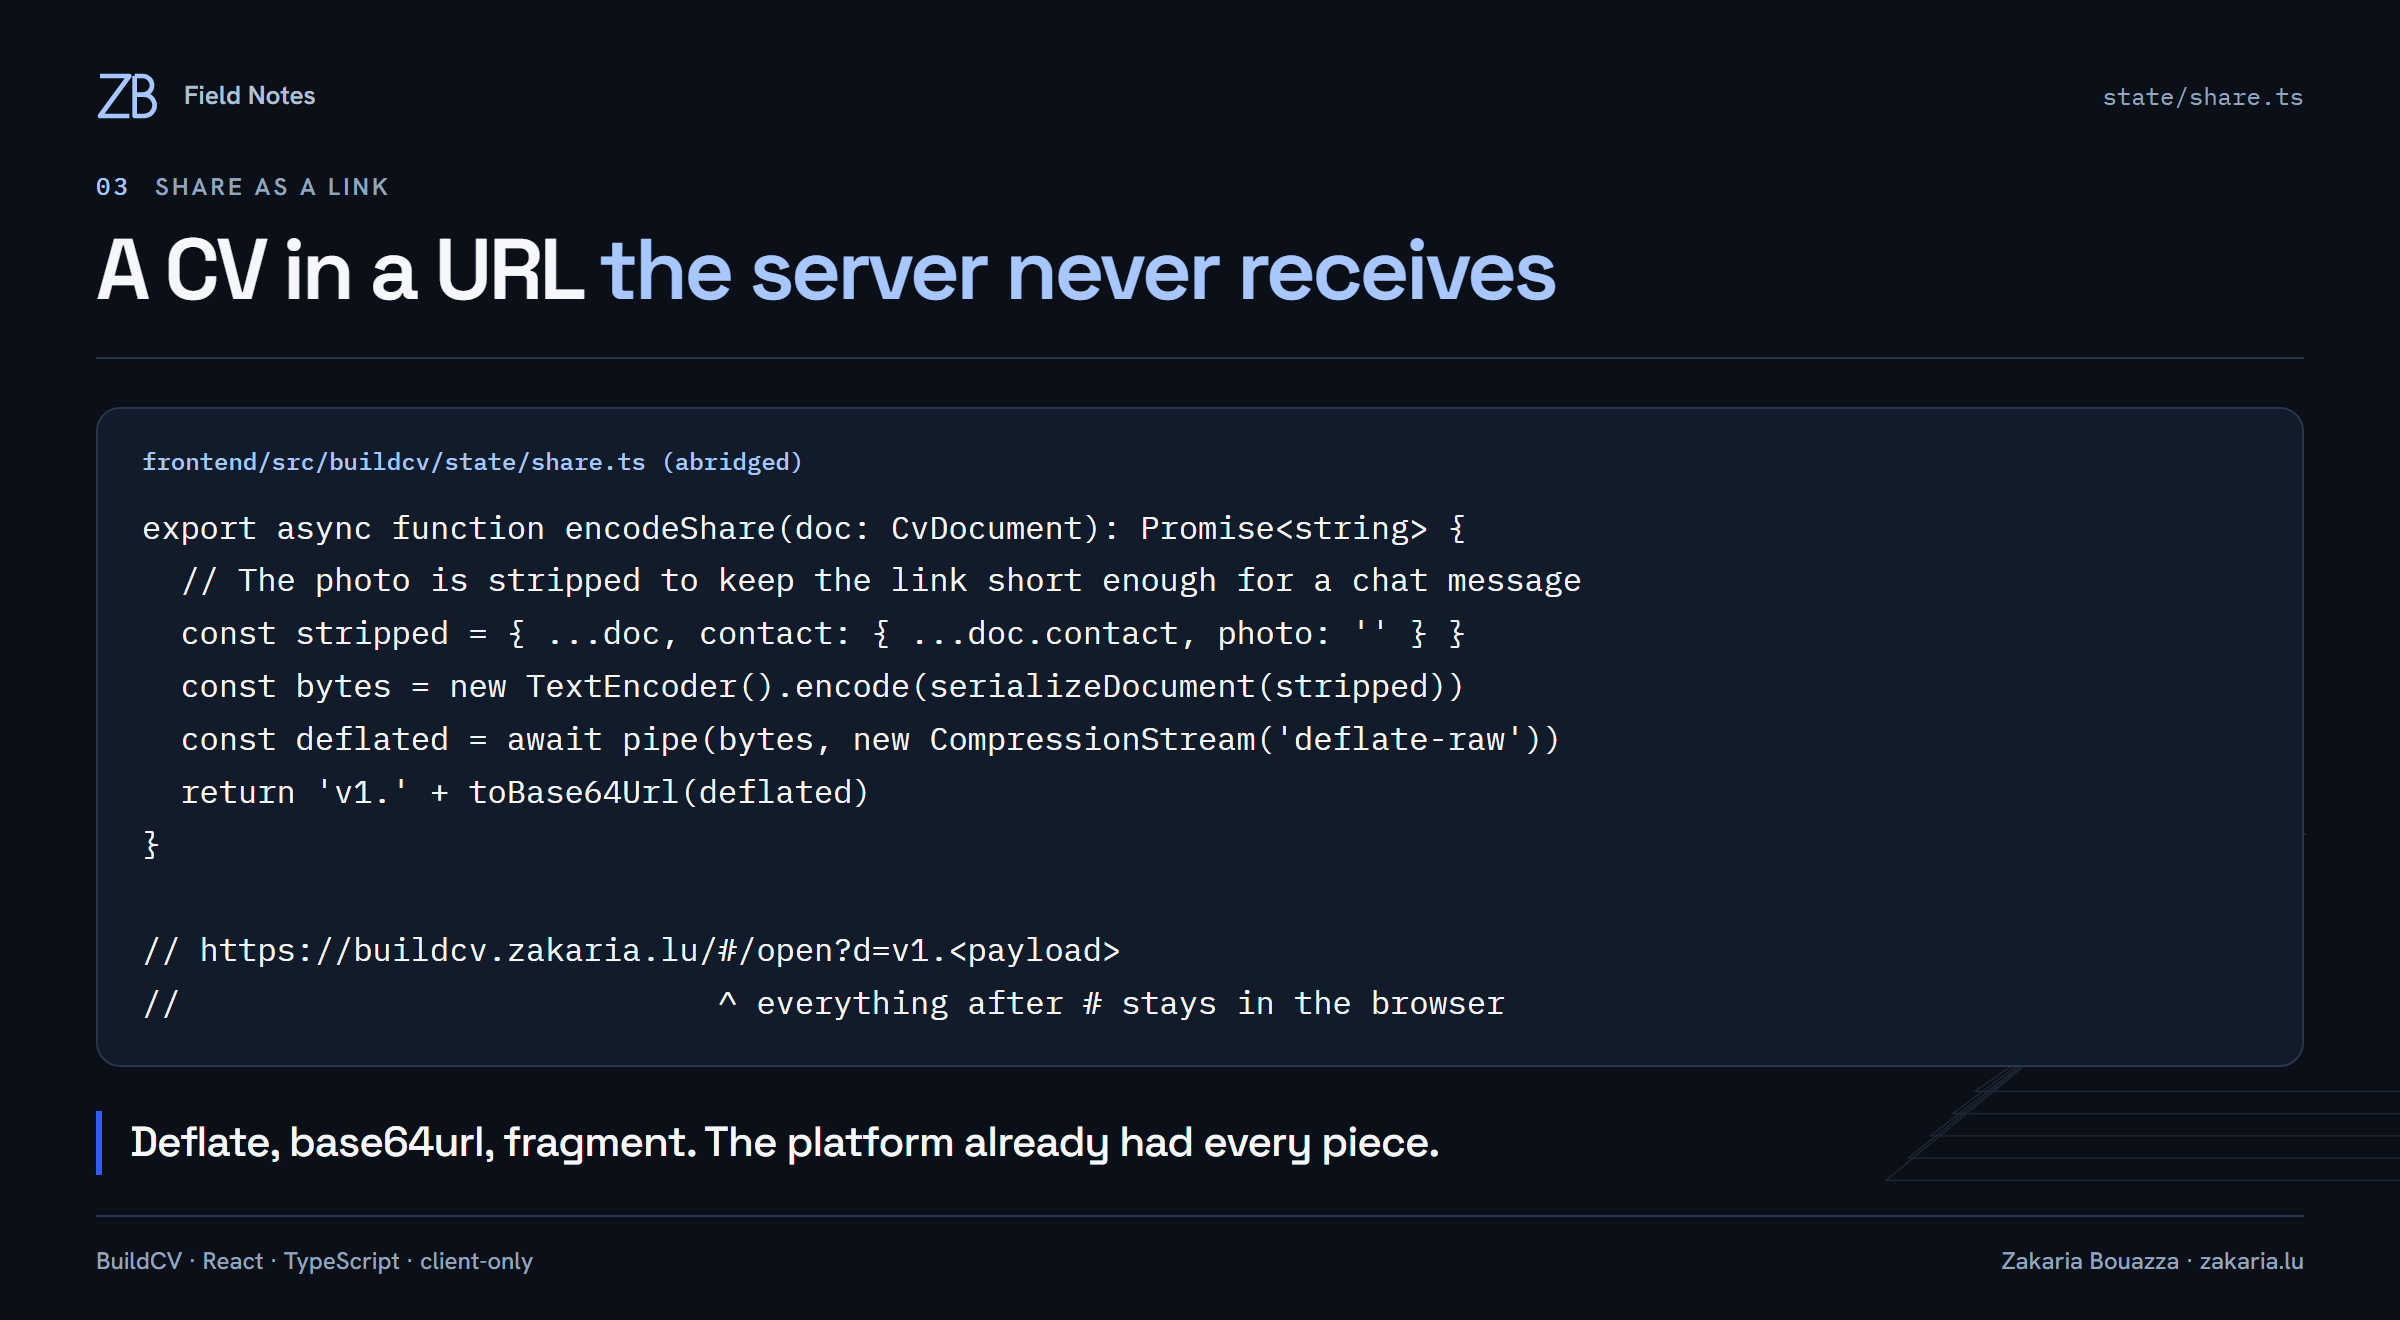
Task: Click the 'export async function encodeShare' line
Action: pyautogui.click(x=804, y=528)
